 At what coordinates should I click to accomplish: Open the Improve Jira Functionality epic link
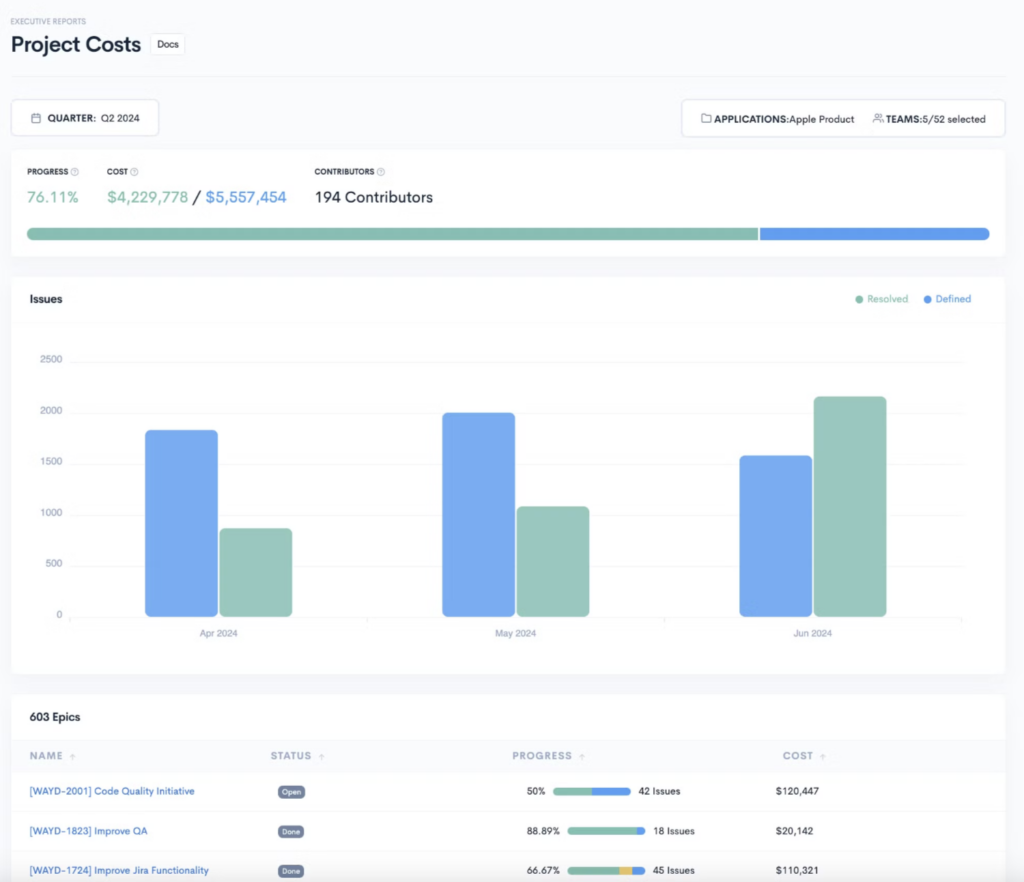point(119,870)
